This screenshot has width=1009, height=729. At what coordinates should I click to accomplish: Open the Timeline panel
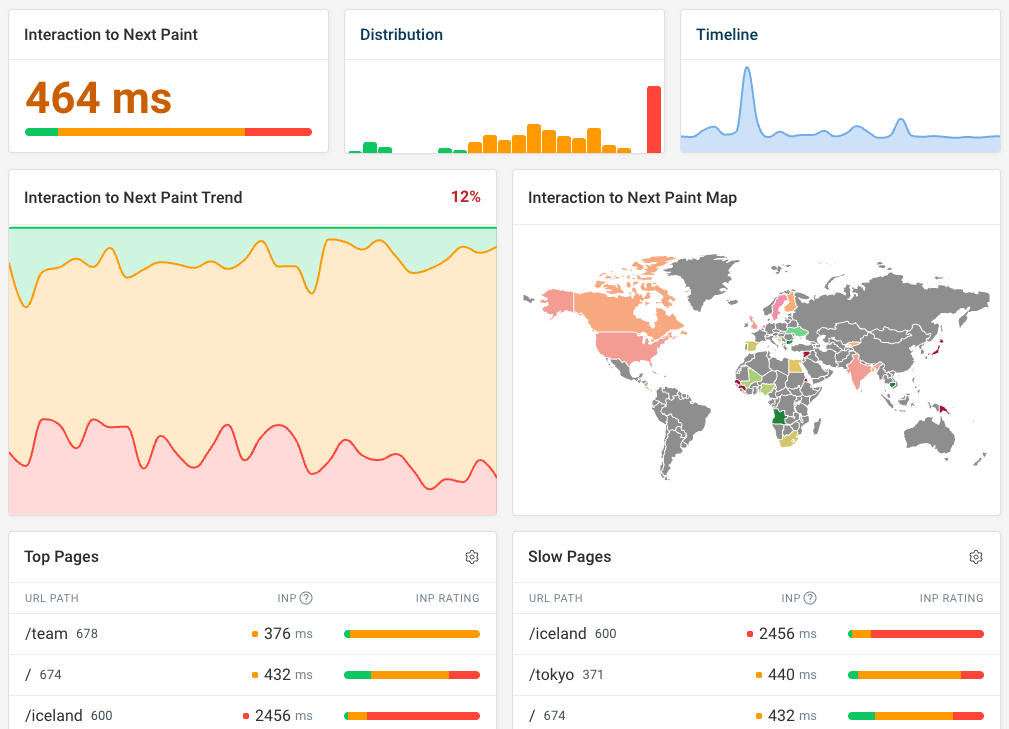tap(727, 34)
